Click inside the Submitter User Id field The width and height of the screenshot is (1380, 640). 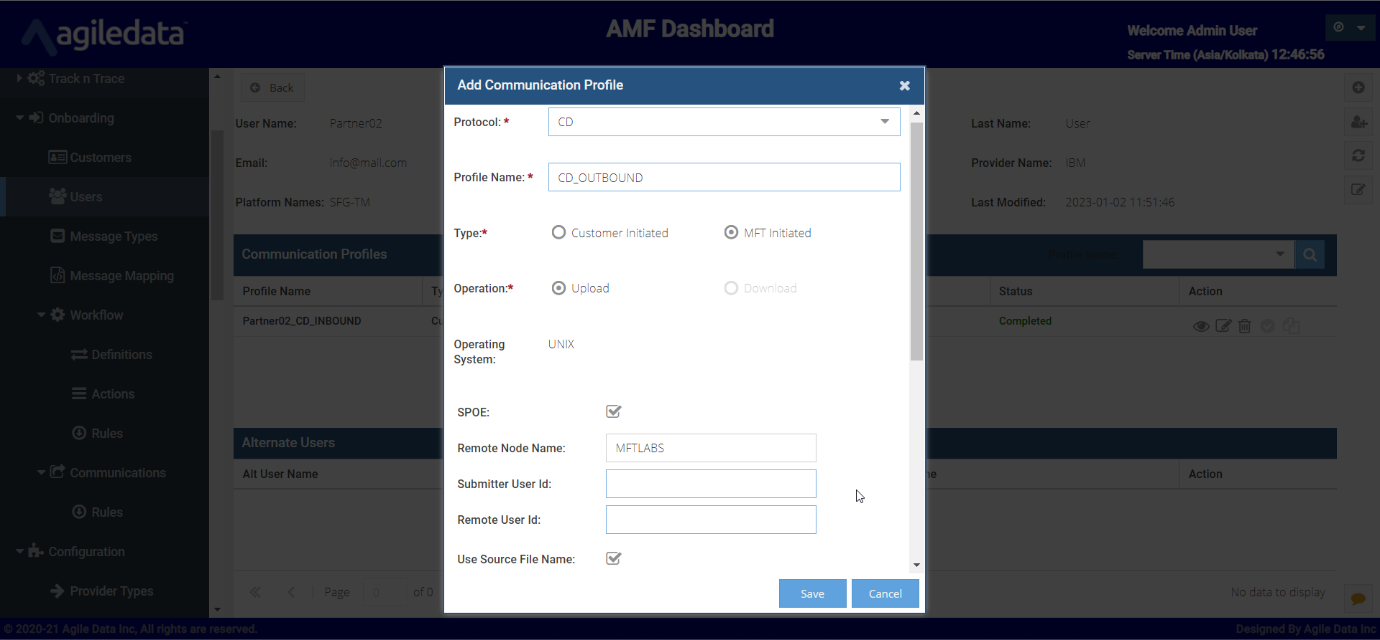[x=711, y=484]
